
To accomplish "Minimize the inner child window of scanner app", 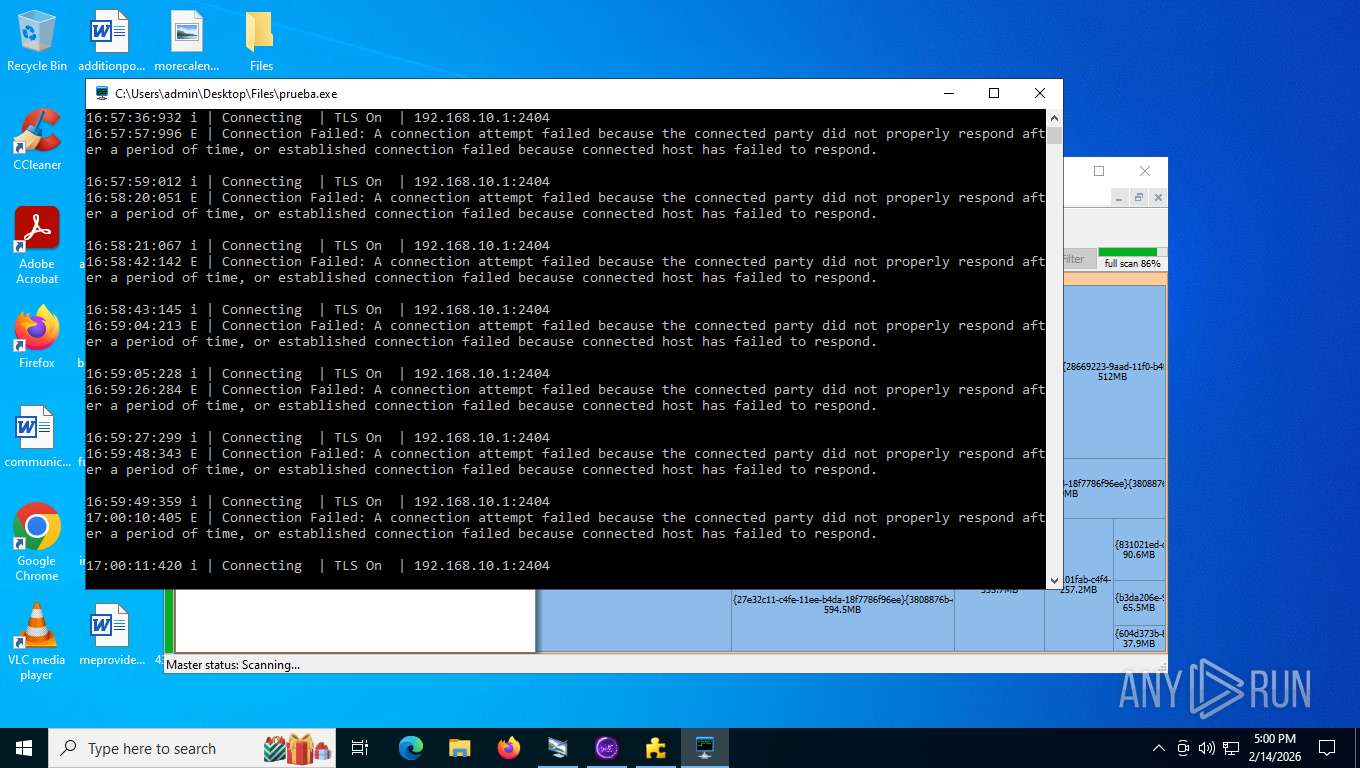I will coord(1121,198).
